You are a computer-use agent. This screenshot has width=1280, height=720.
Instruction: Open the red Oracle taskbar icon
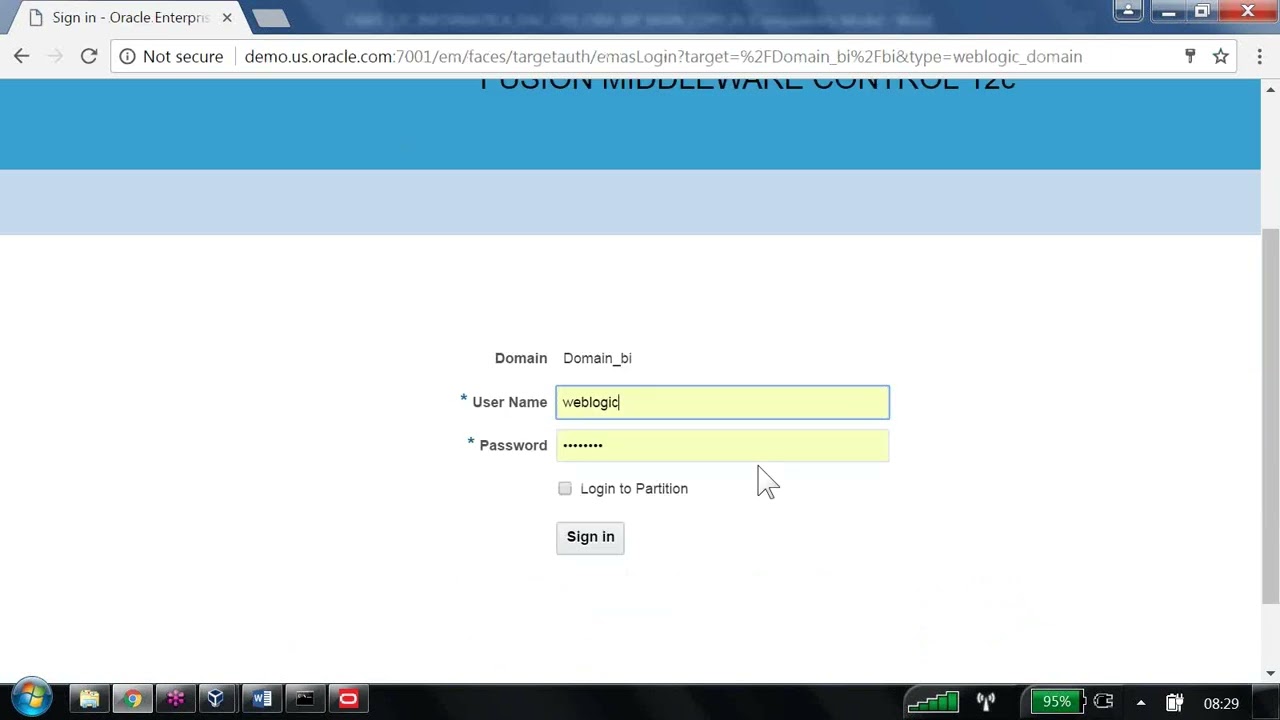tap(348, 699)
